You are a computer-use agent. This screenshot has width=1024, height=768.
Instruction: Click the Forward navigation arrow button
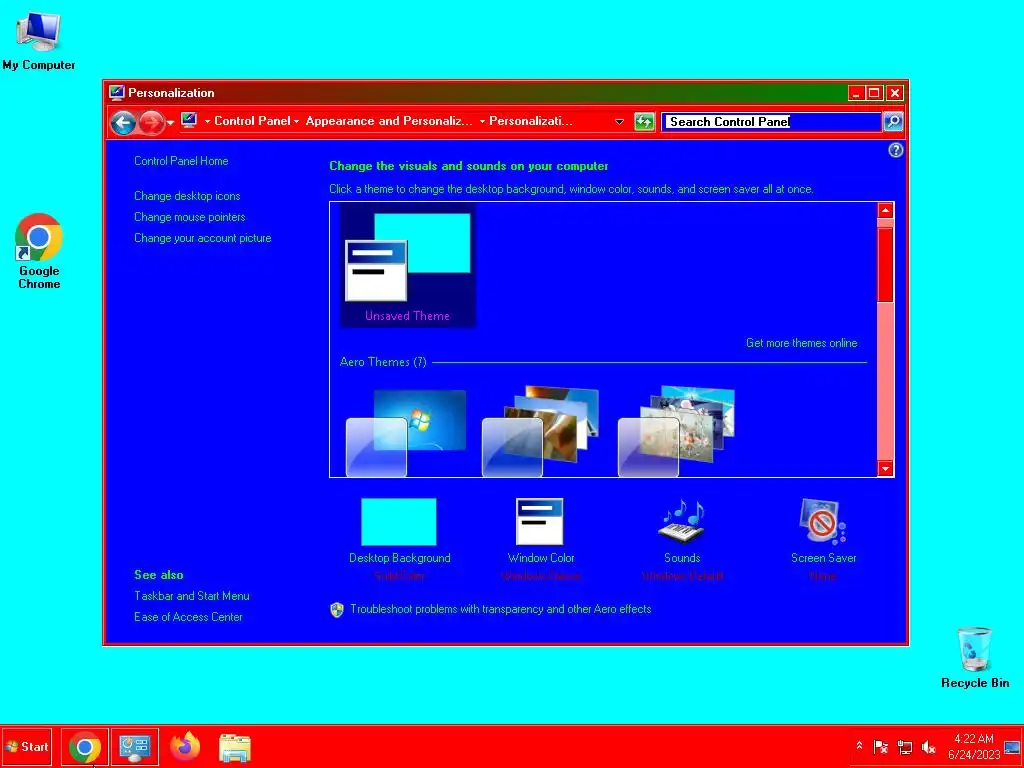coord(152,122)
